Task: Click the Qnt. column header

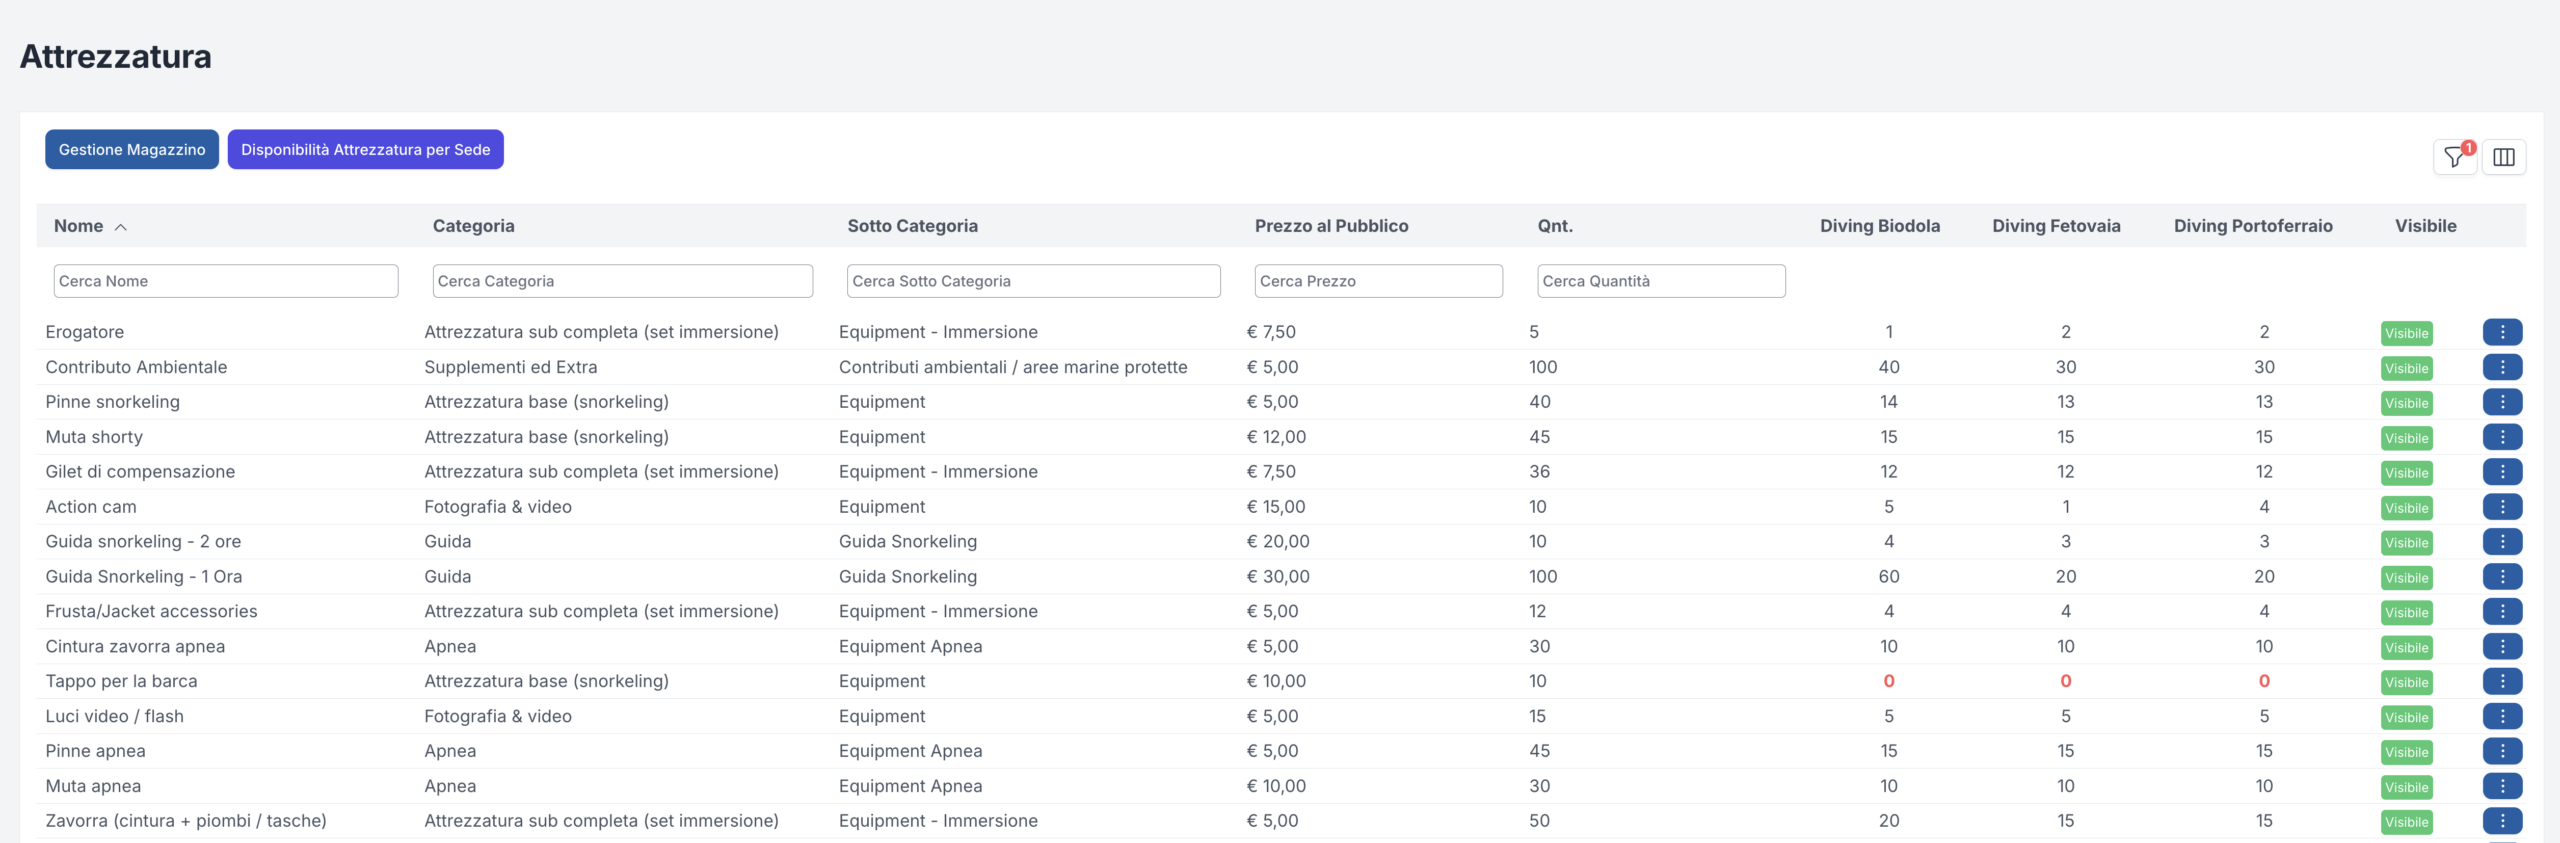Action: pyautogui.click(x=1554, y=226)
